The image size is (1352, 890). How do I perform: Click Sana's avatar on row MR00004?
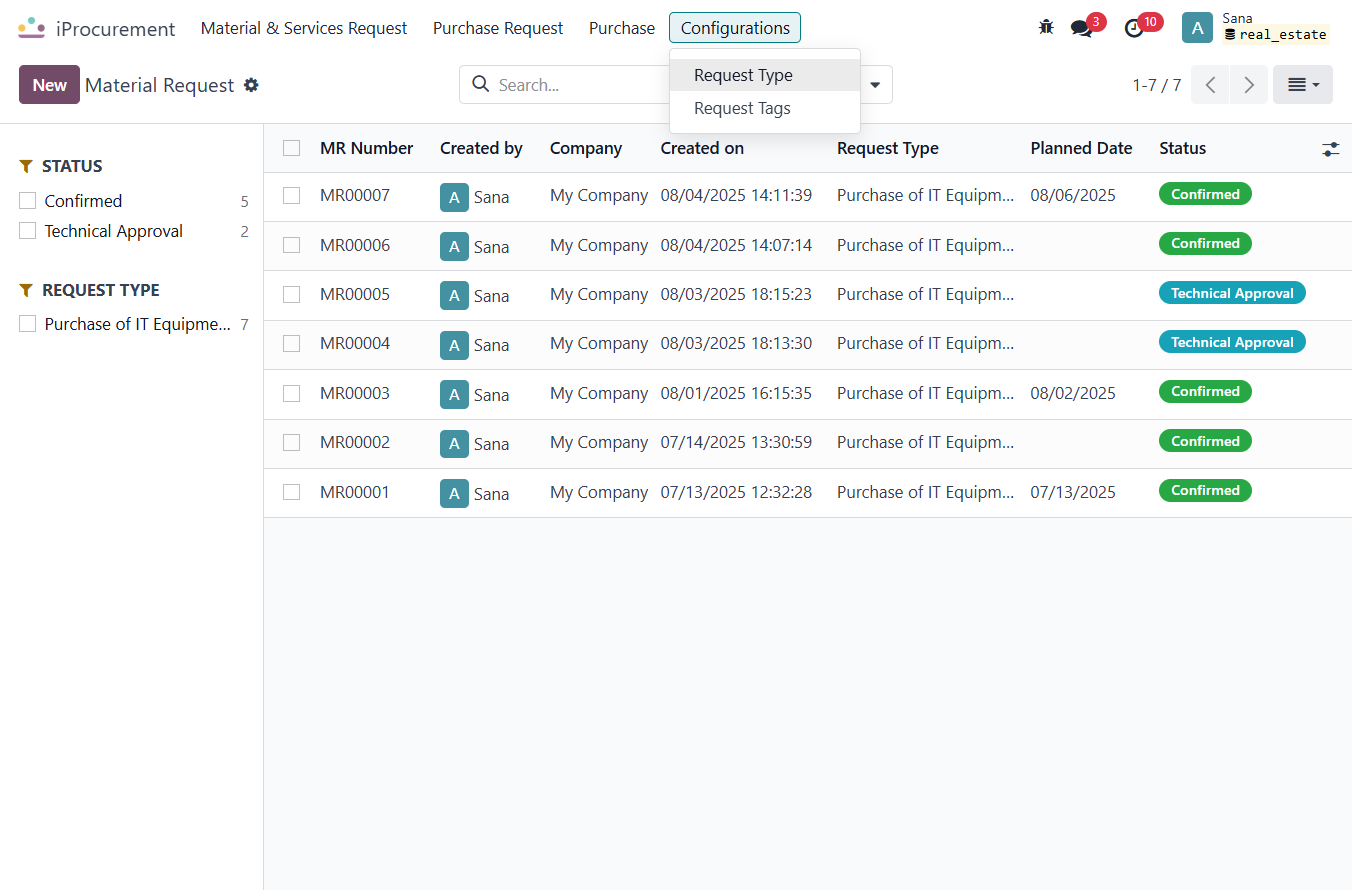click(454, 345)
